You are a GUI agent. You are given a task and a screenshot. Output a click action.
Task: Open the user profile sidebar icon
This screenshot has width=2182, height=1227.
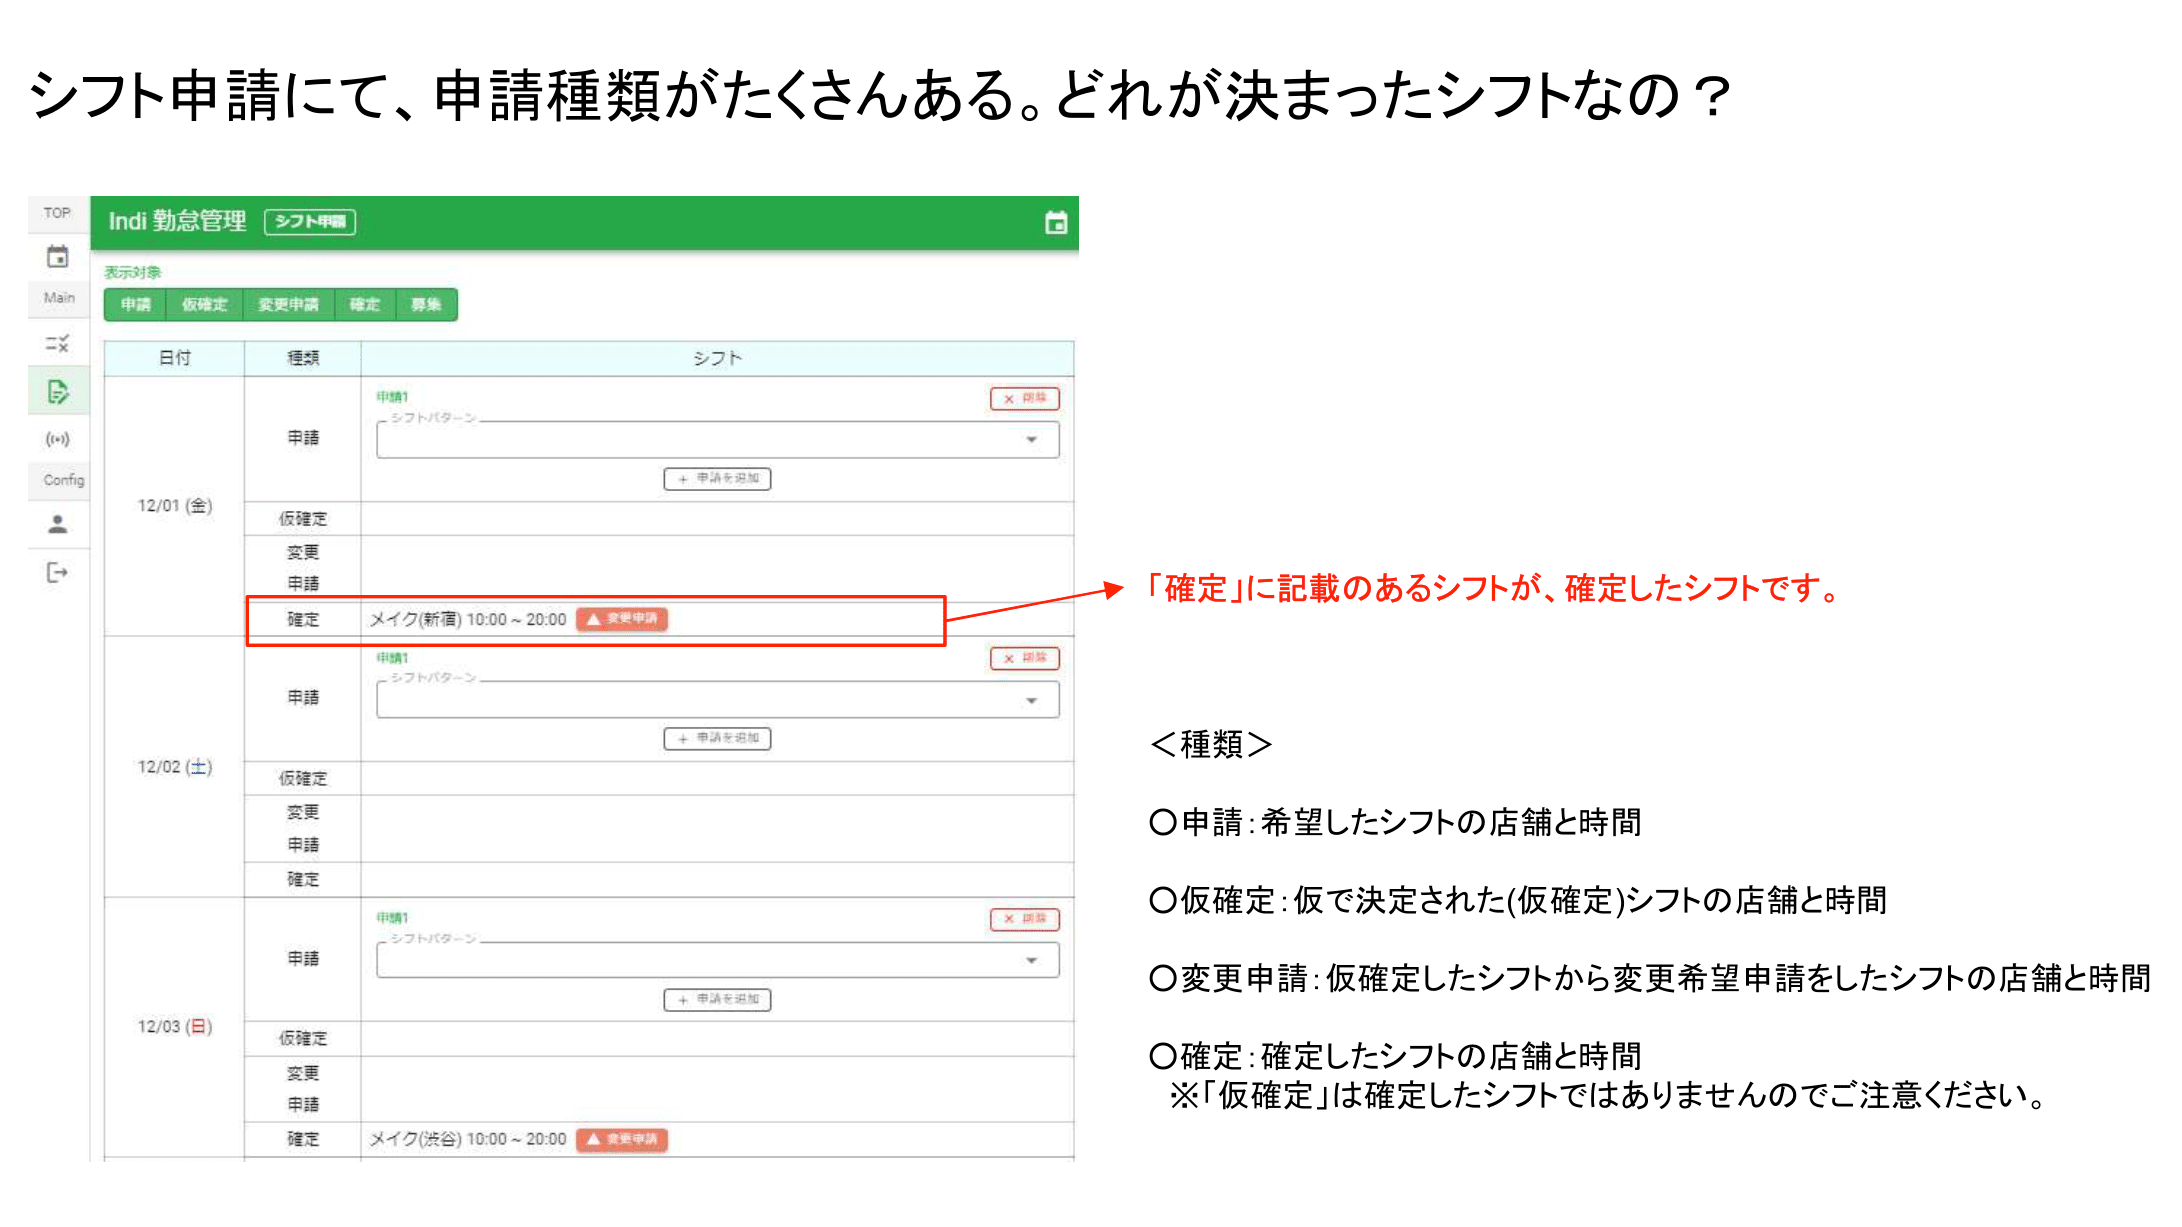pyautogui.click(x=58, y=524)
